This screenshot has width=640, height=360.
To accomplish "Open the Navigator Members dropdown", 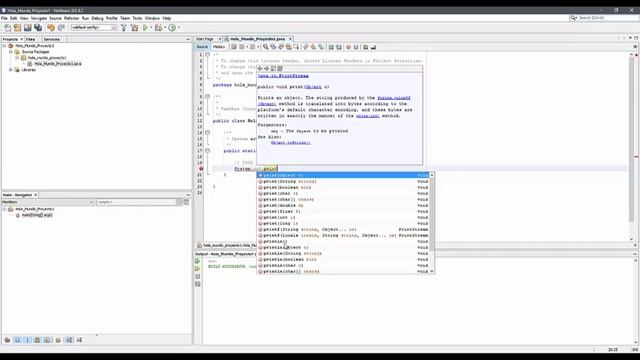I will 48,202.
